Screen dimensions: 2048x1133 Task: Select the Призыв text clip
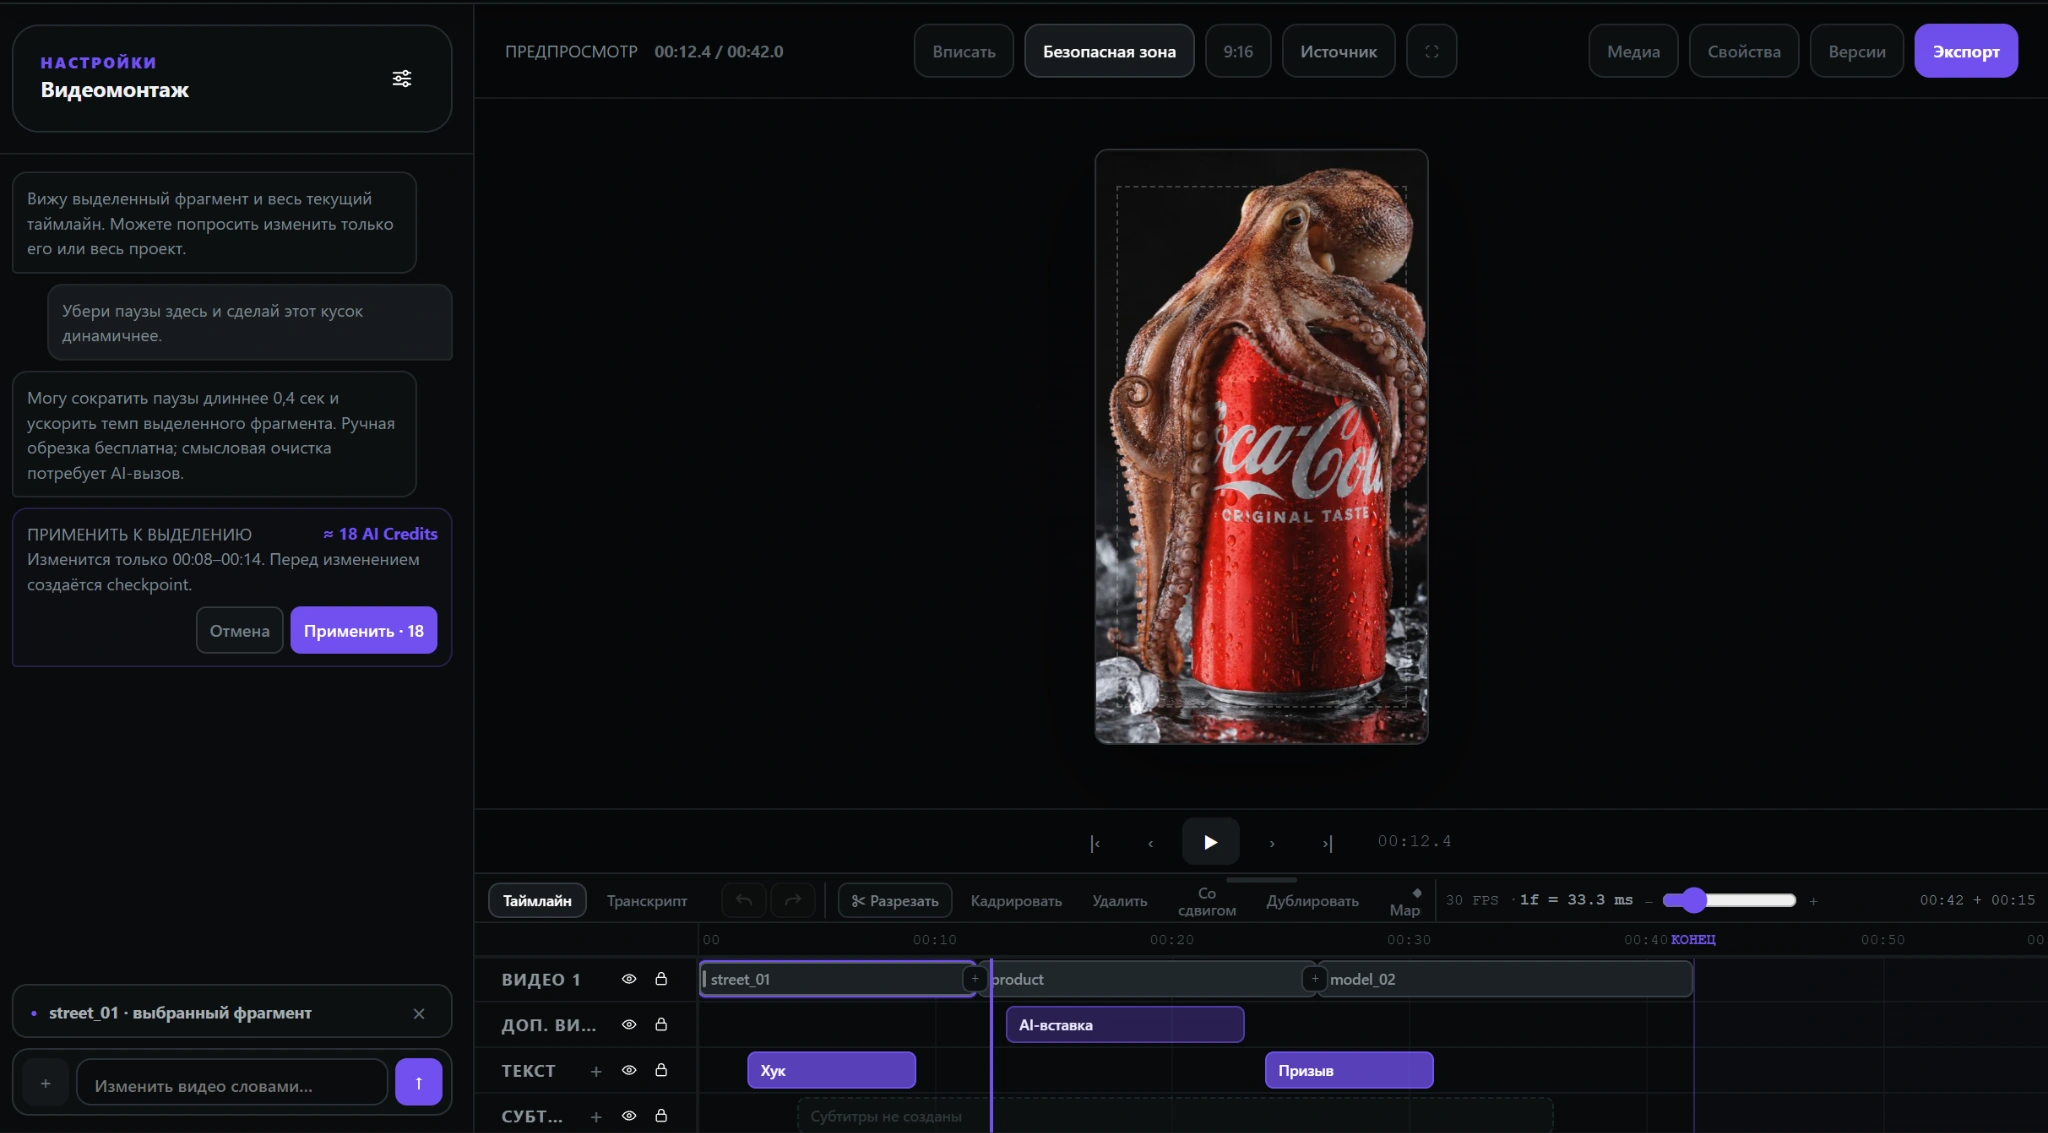click(x=1349, y=1070)
